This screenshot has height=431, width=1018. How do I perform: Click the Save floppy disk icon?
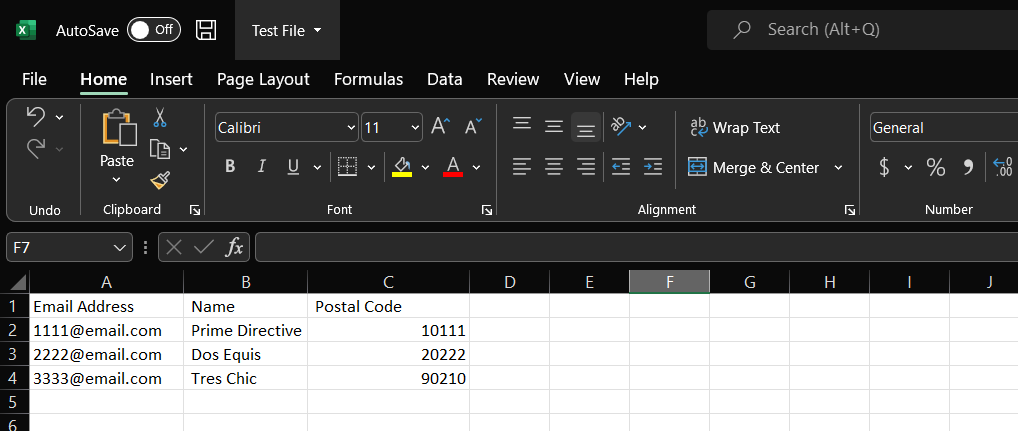click(206, 30)
